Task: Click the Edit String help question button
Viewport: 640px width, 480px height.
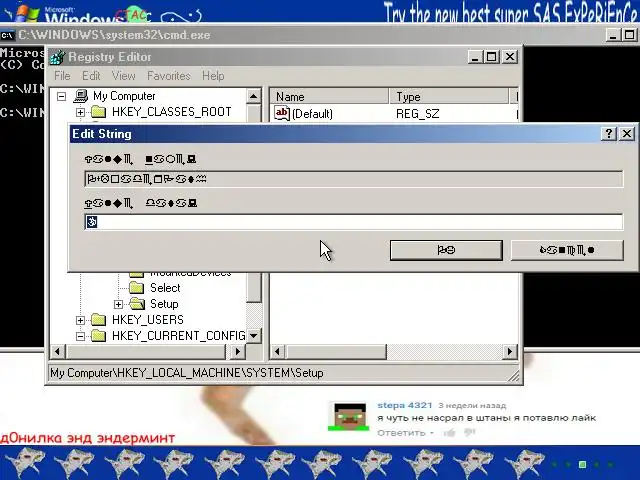Action: pos(609,133)
